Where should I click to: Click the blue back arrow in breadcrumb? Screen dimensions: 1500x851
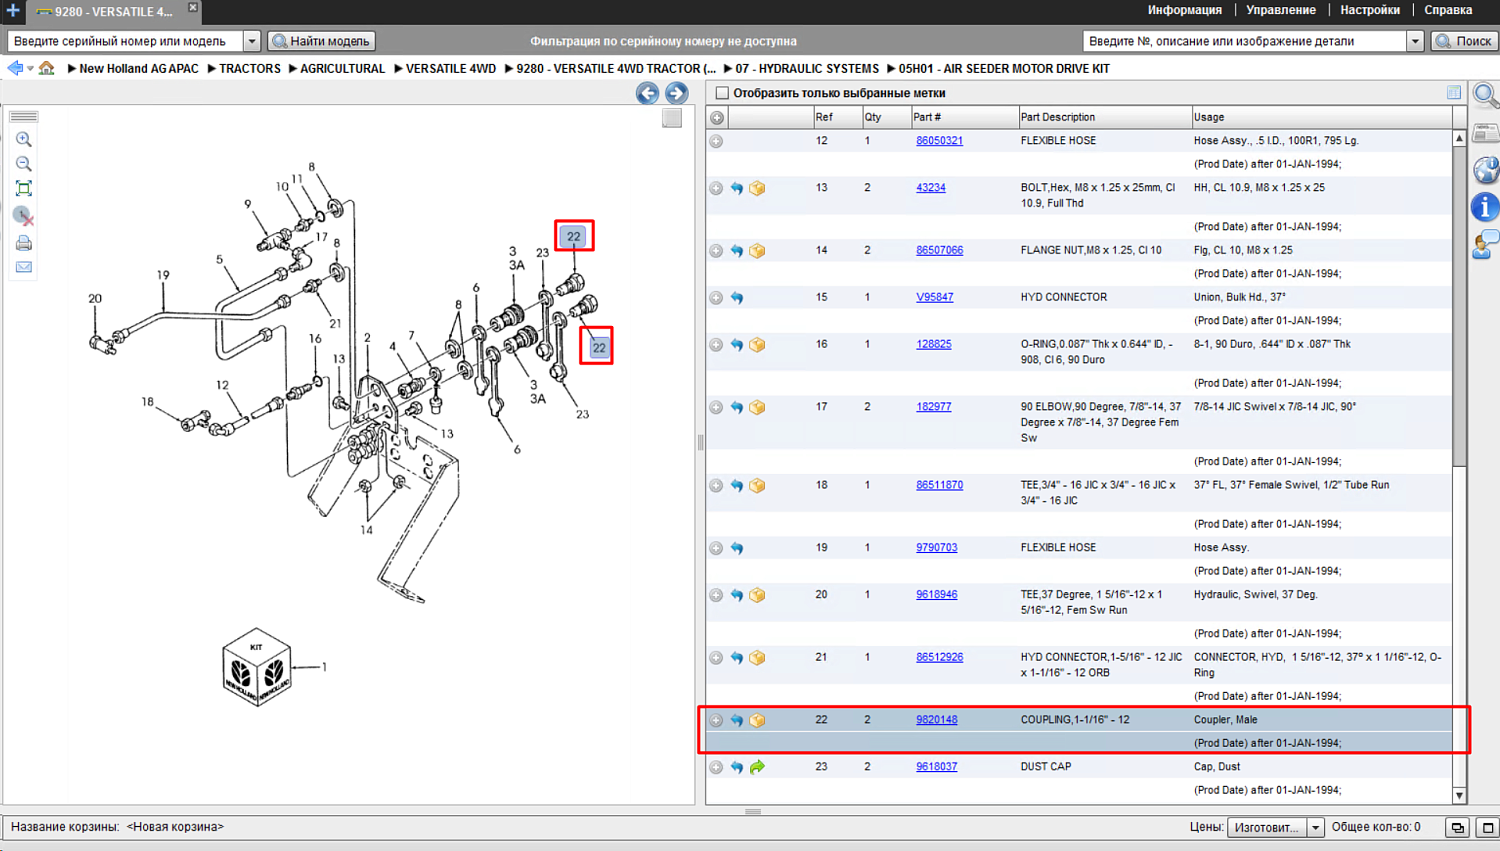coord(15,68)
